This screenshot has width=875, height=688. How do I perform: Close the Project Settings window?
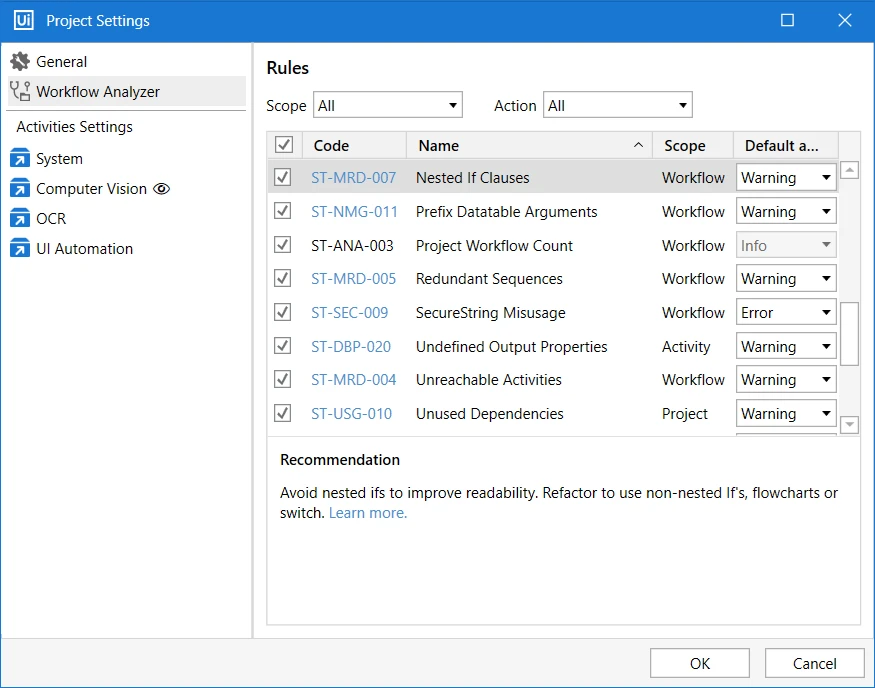click(x=845, y=21)
